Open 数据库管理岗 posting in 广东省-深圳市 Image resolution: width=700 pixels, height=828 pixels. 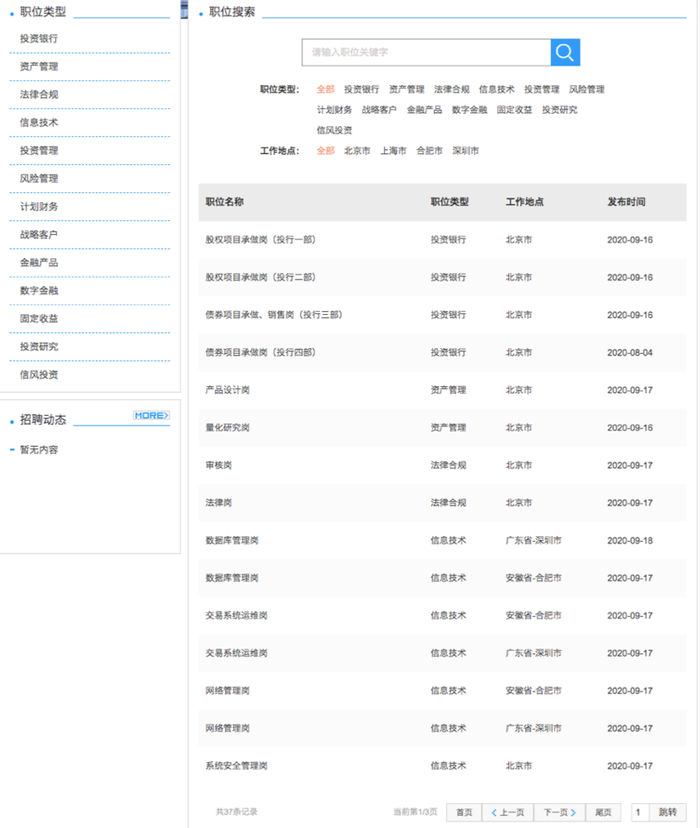232,540
